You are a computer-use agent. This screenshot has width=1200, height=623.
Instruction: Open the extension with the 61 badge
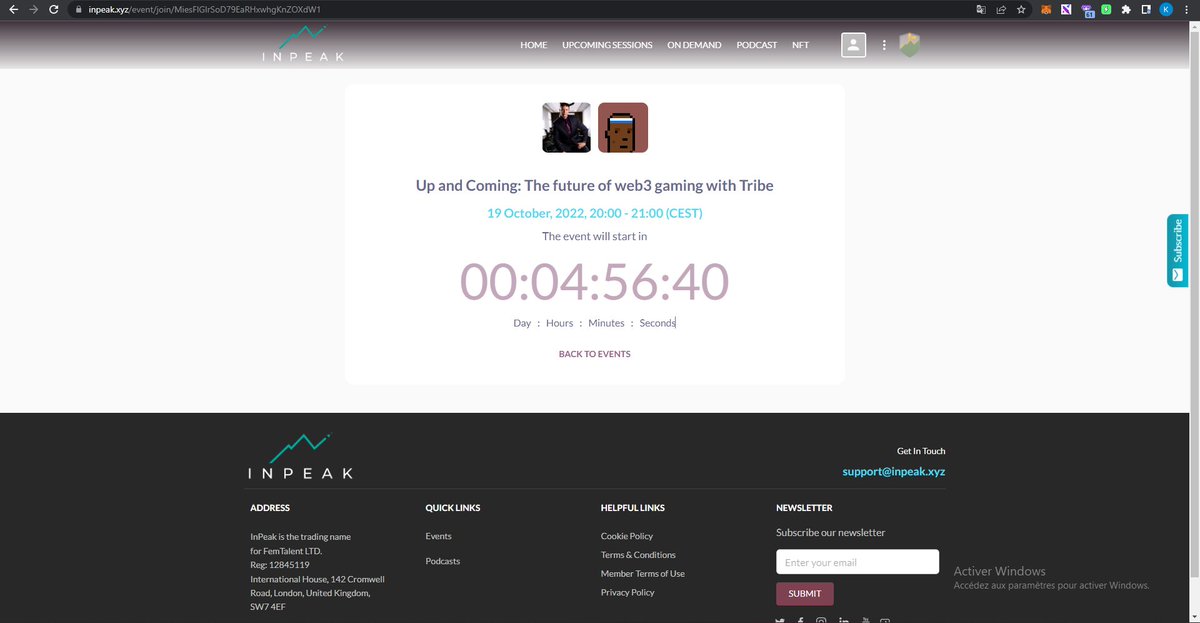pos(1087,10)
